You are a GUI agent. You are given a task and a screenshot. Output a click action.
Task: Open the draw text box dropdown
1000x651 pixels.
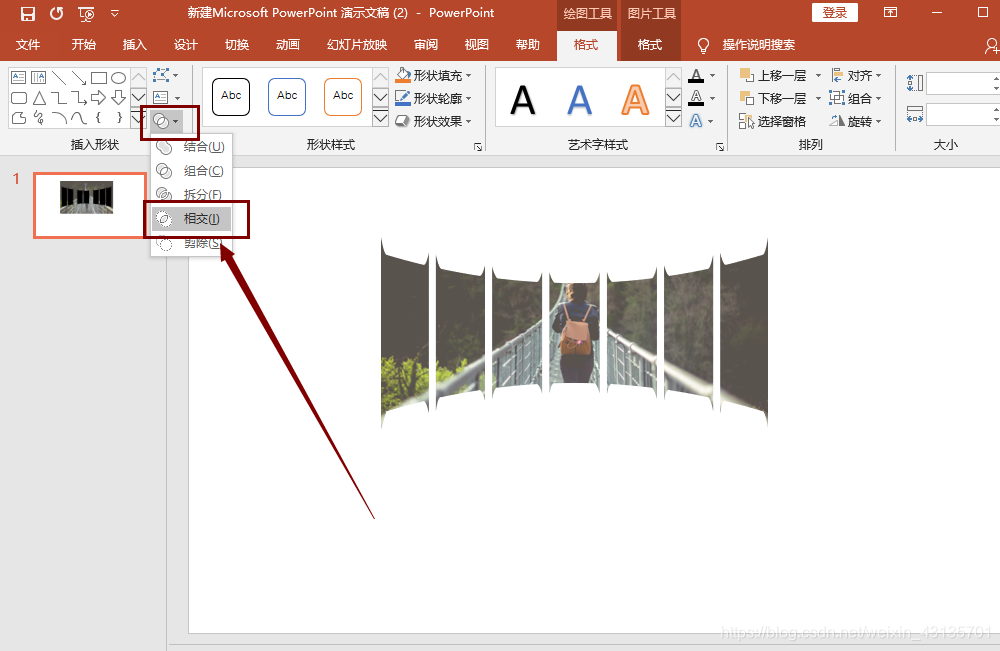click(166, 98)
